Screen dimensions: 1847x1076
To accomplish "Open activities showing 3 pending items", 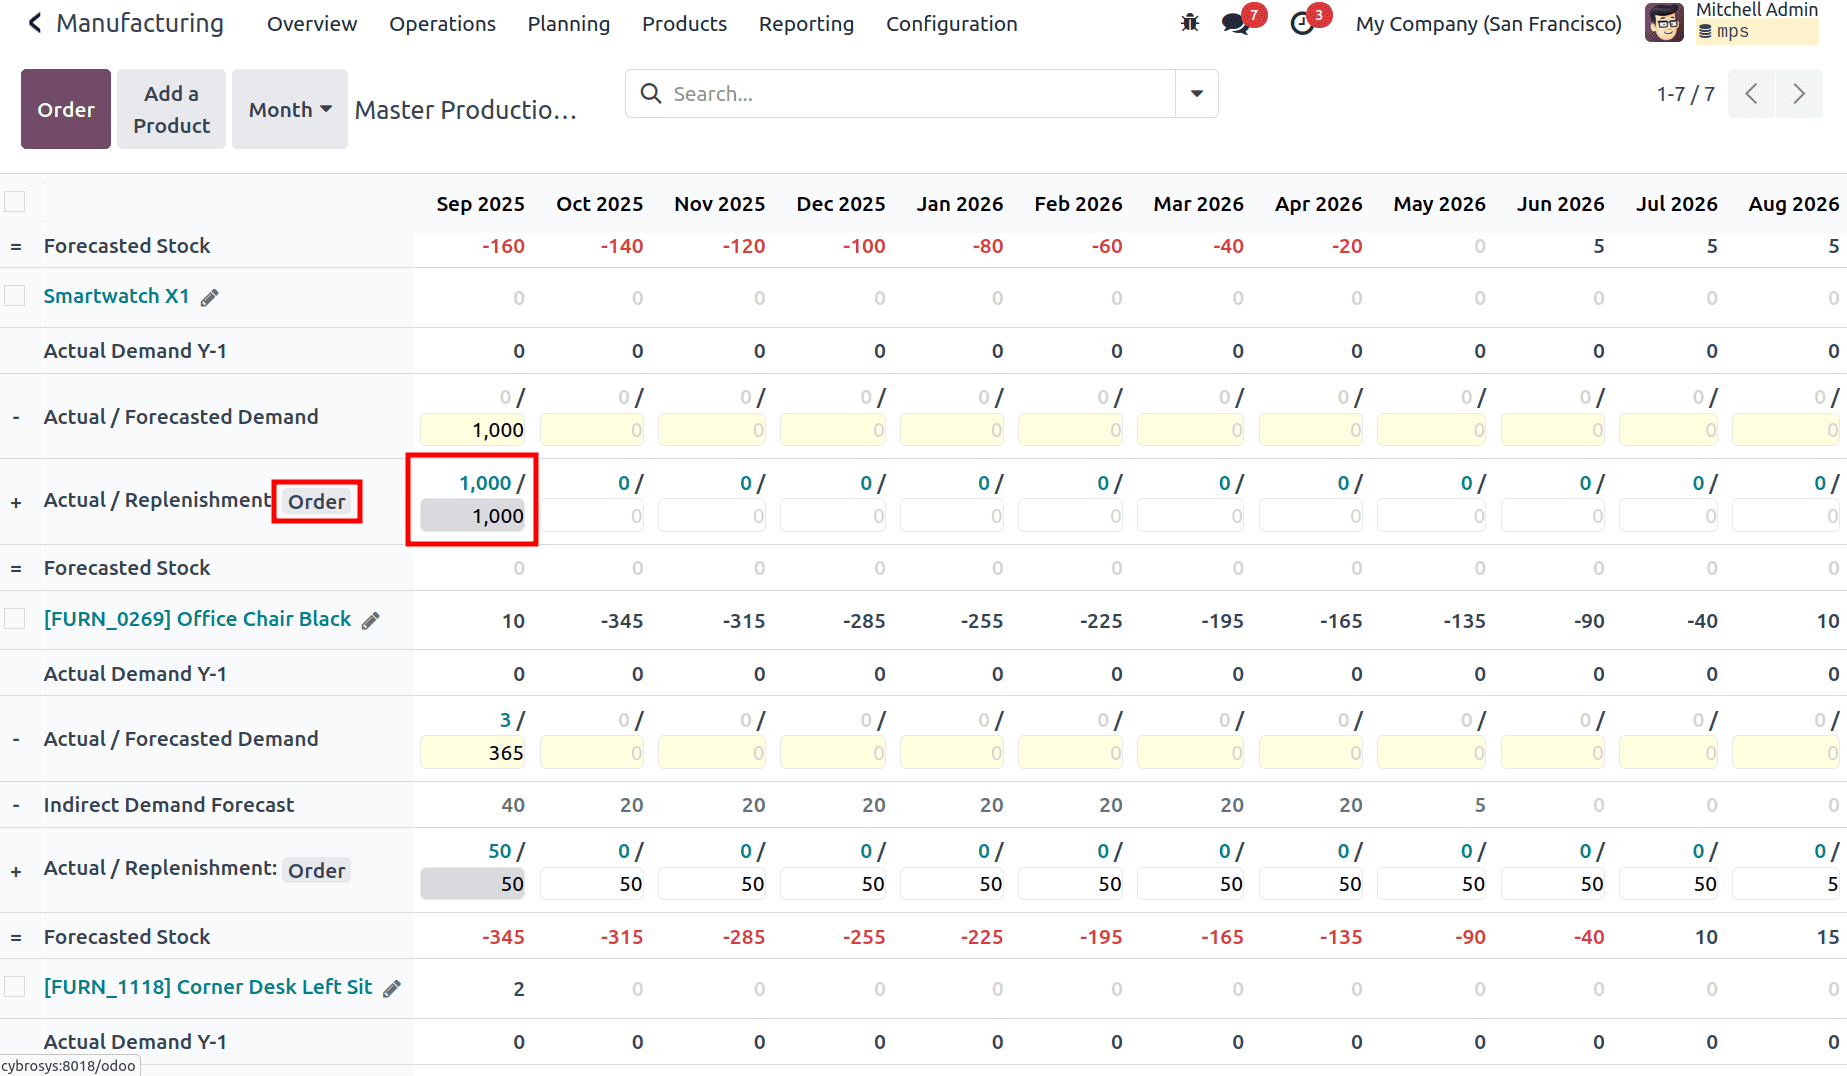I will [x=1300, y=22].
